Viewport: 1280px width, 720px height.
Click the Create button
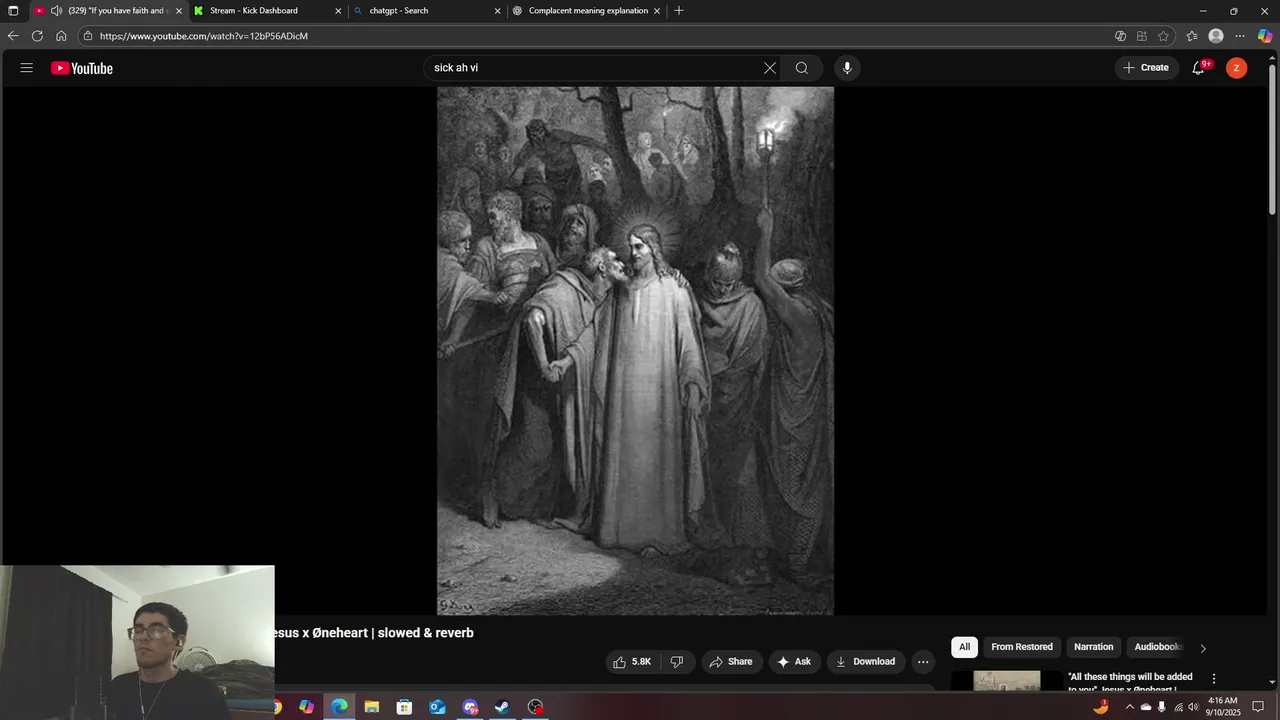point(1146,68)
